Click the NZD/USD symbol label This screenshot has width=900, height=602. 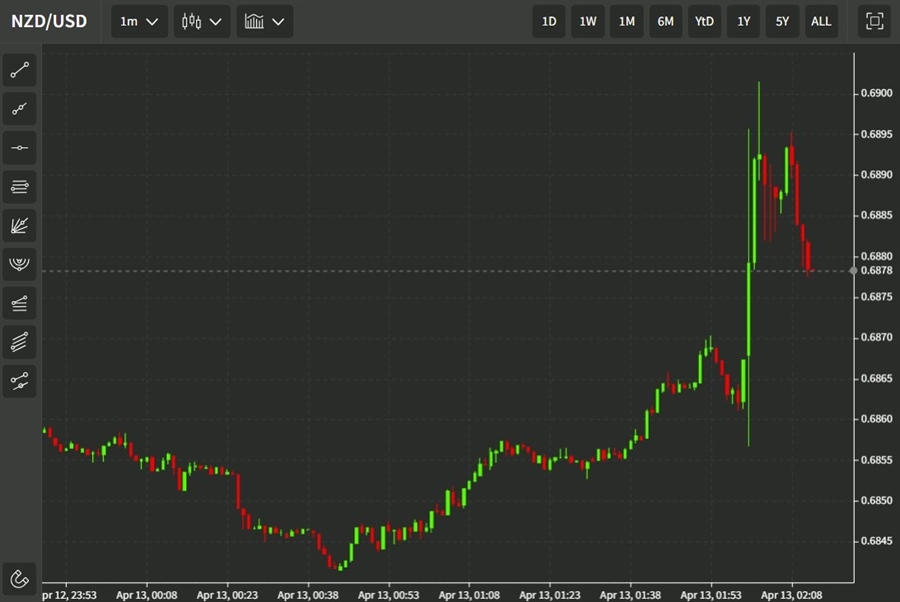pyautogui.click(x=49, y=21)
